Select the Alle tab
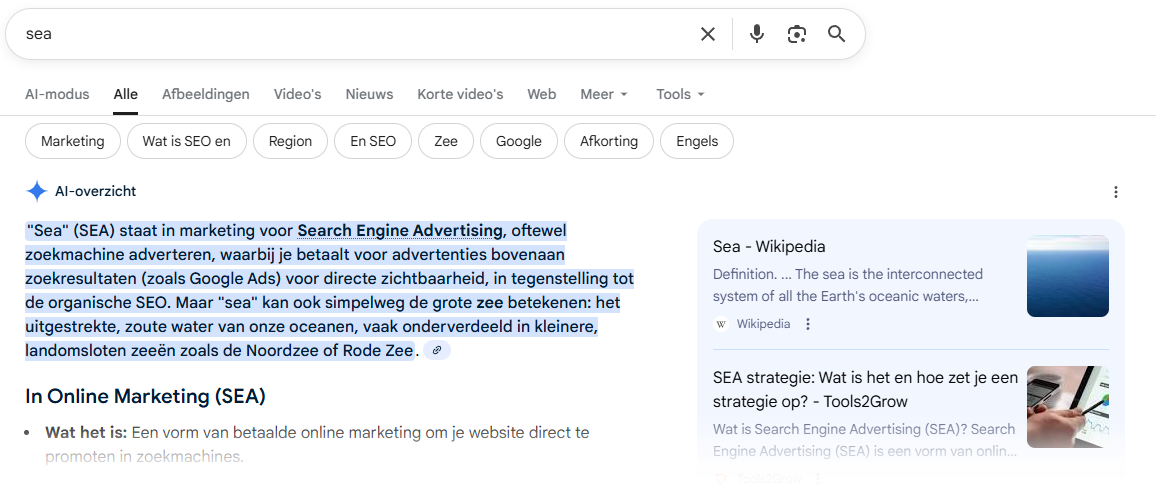1156x485 pixels. (125, 94)
